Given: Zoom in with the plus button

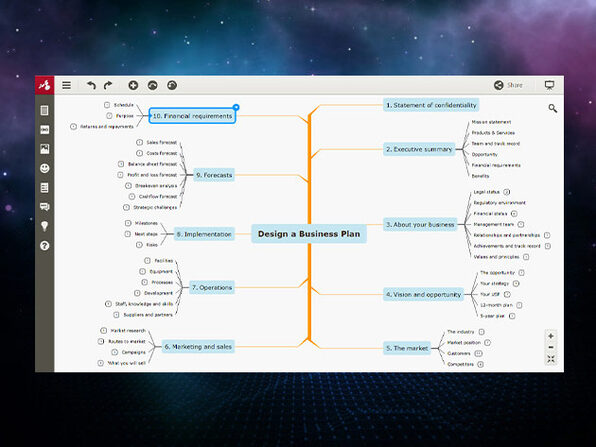Looking at the screenshot, I should tap(551, 336).
